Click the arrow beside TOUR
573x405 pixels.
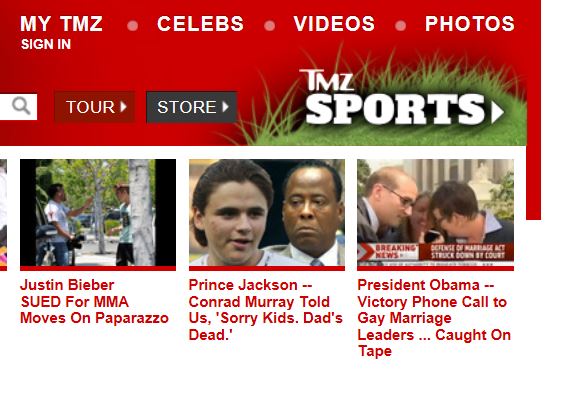124,107
